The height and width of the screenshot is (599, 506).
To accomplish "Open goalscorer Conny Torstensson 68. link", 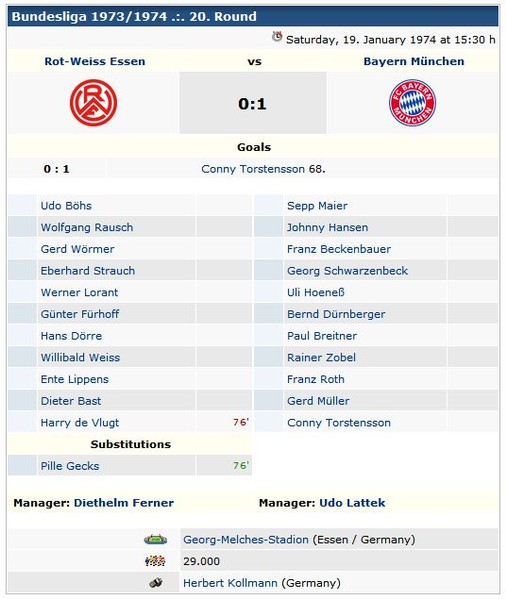I will coord(263,169).
